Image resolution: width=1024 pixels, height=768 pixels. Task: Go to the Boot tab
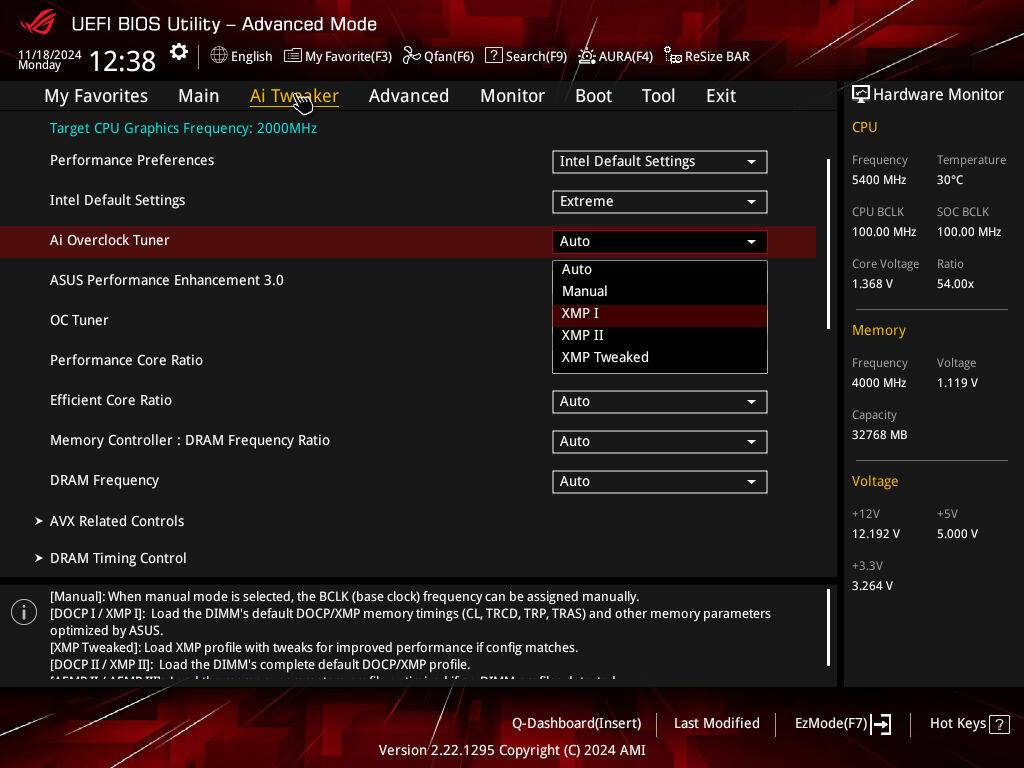pyautogui.click(x=593, y=96)
